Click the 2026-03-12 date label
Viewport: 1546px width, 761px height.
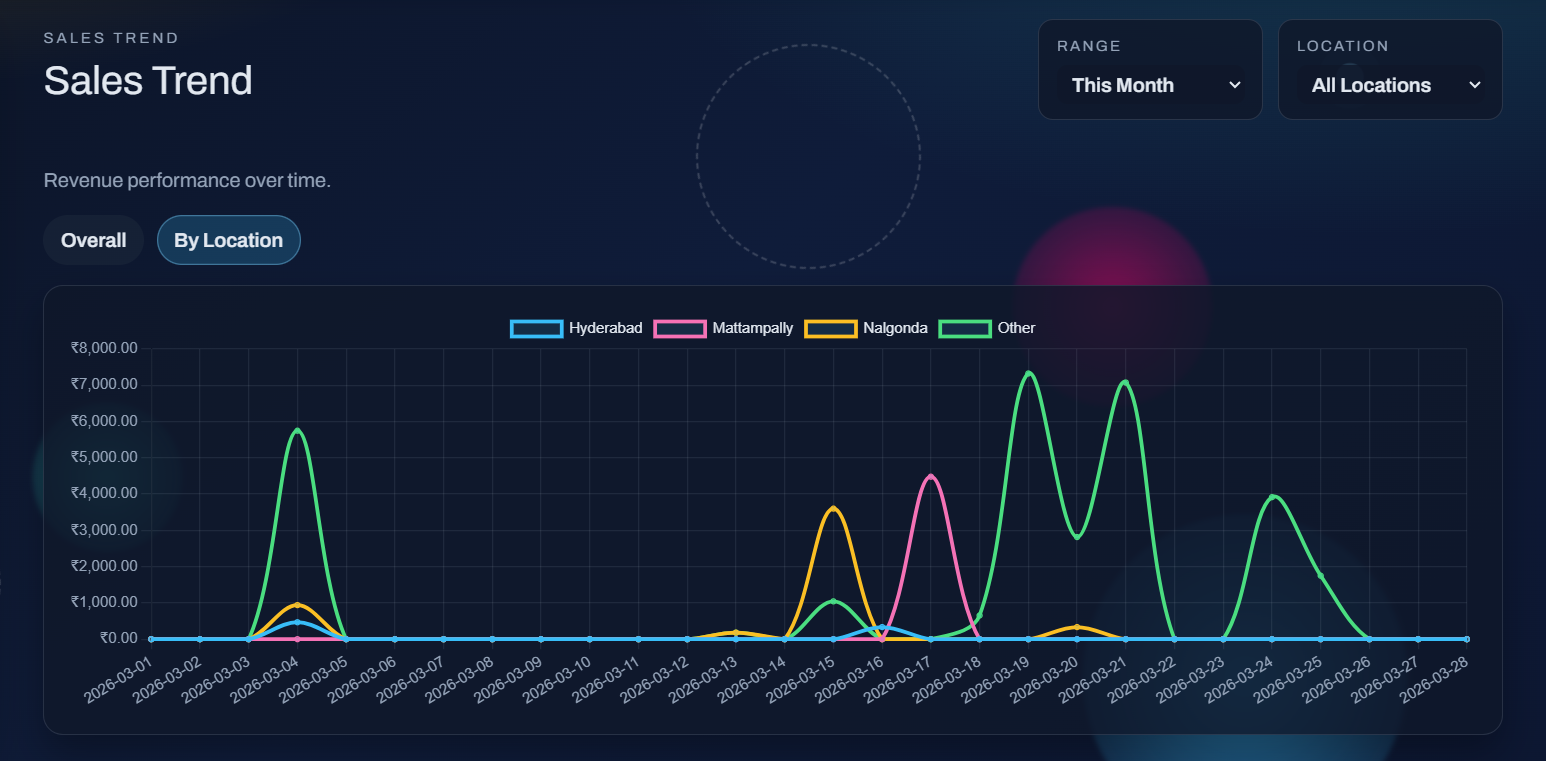[x=656, y=678]
